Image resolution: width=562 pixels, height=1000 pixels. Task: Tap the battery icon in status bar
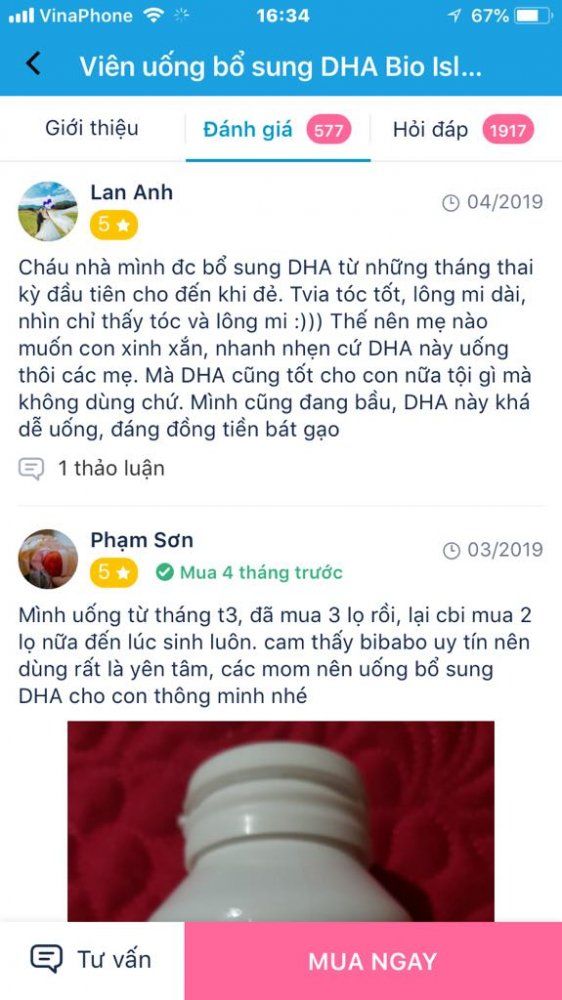[533, 15]
